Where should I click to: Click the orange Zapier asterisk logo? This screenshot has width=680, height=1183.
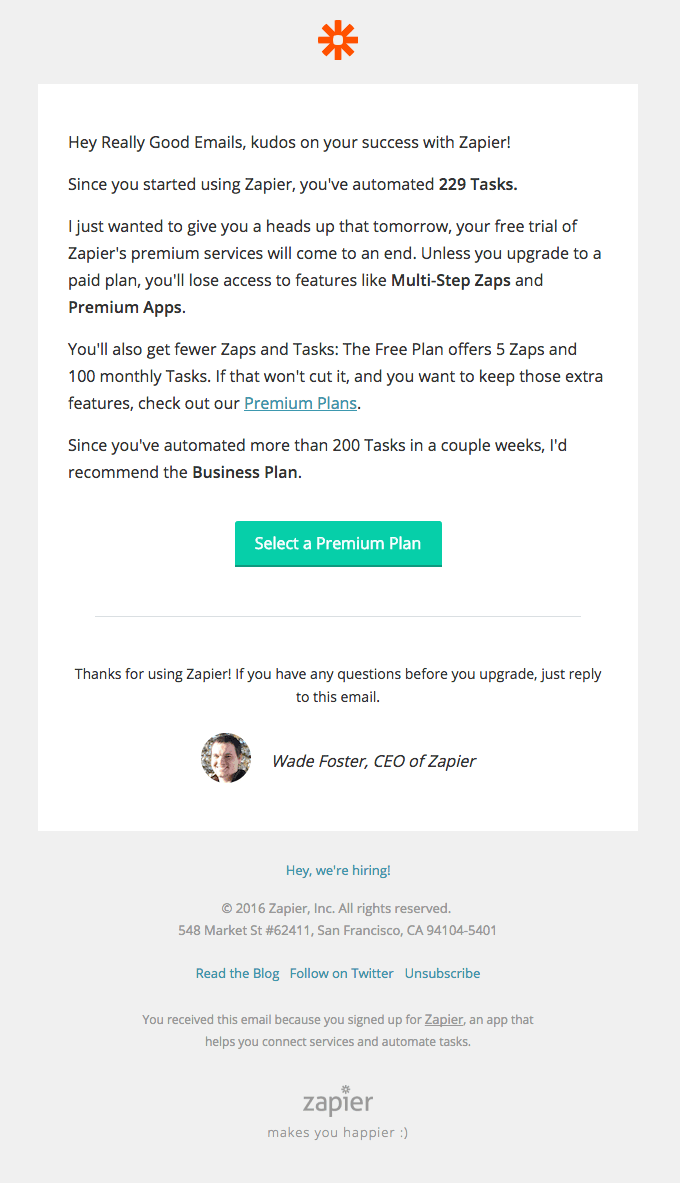(x=338, y=40)
